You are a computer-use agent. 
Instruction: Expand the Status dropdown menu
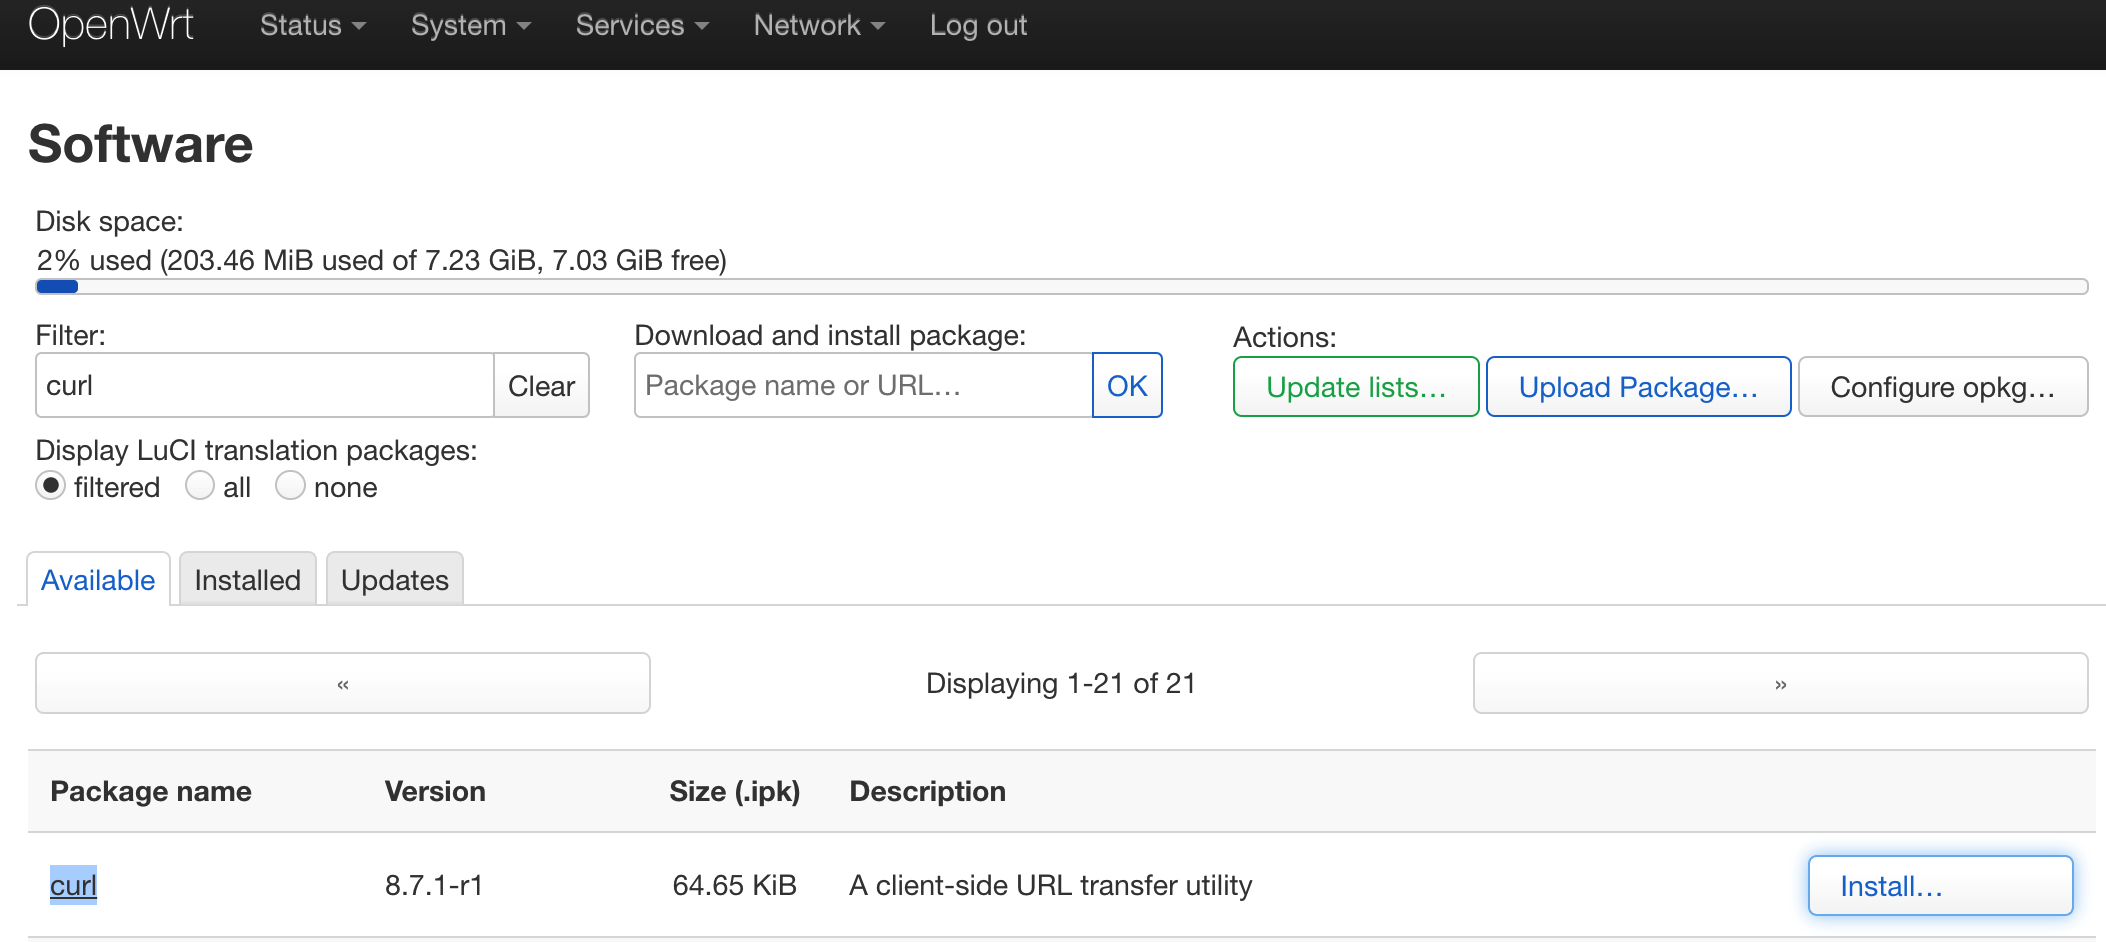click(313, 25)
